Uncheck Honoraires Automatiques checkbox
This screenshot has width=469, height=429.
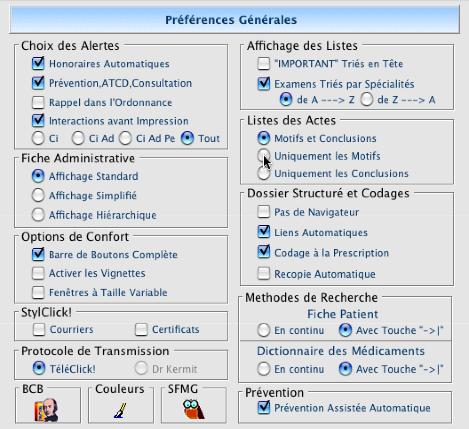pyautogui.click(x=38, y=63)
